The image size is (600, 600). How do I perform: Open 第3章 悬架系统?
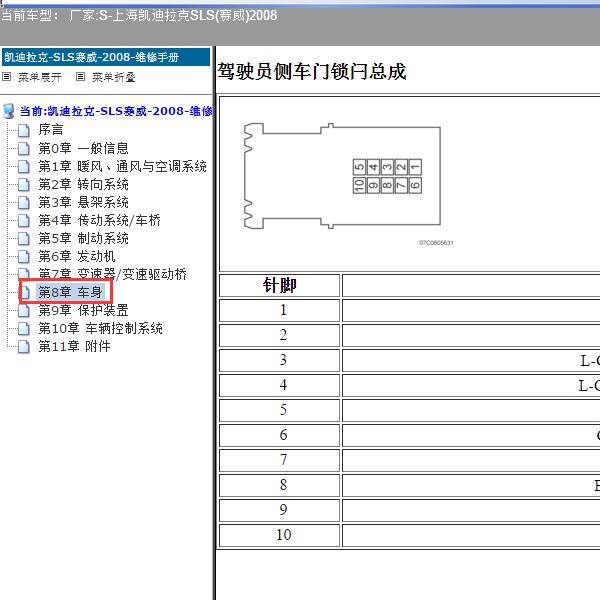point(83,202)
